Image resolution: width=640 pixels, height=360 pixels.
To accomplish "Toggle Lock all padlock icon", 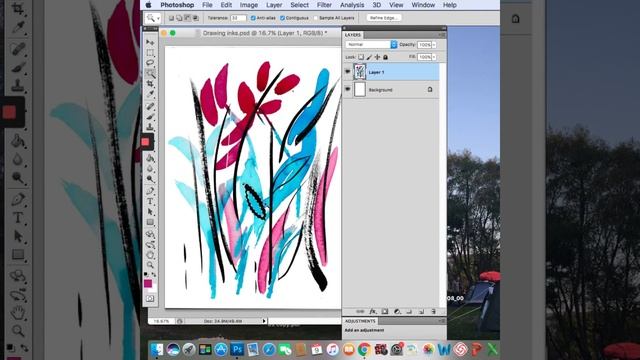I will tap(385, 57).
